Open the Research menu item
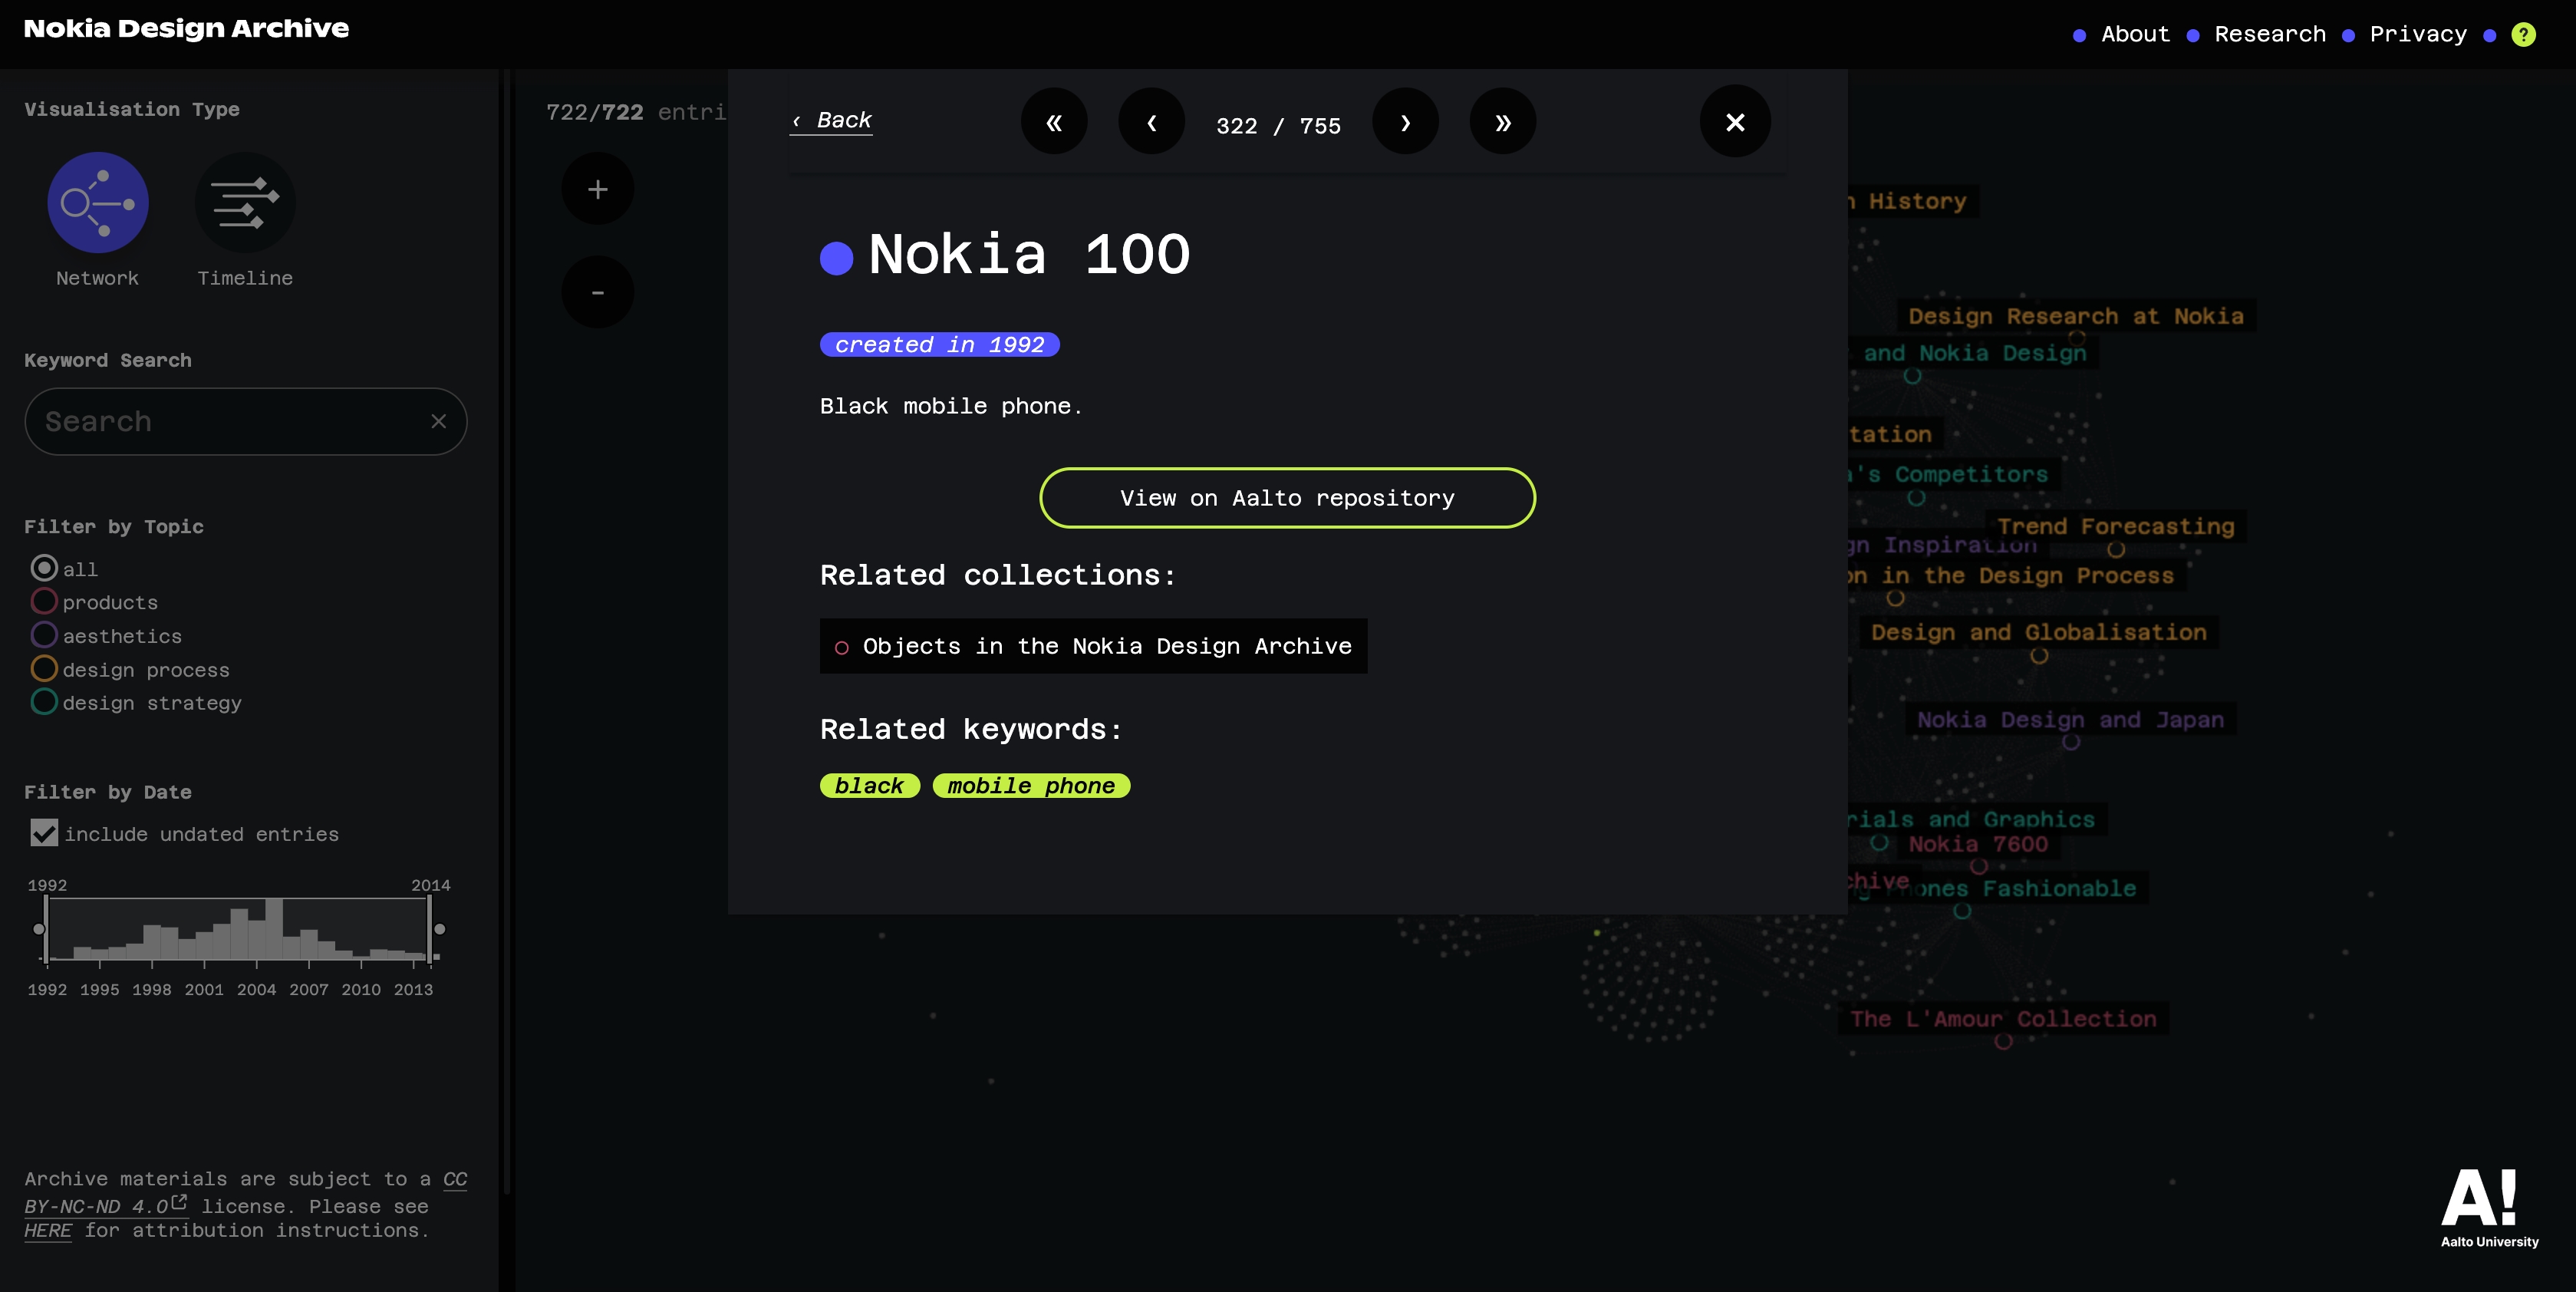The image size is (2576, 1292). coord(2270,34)
